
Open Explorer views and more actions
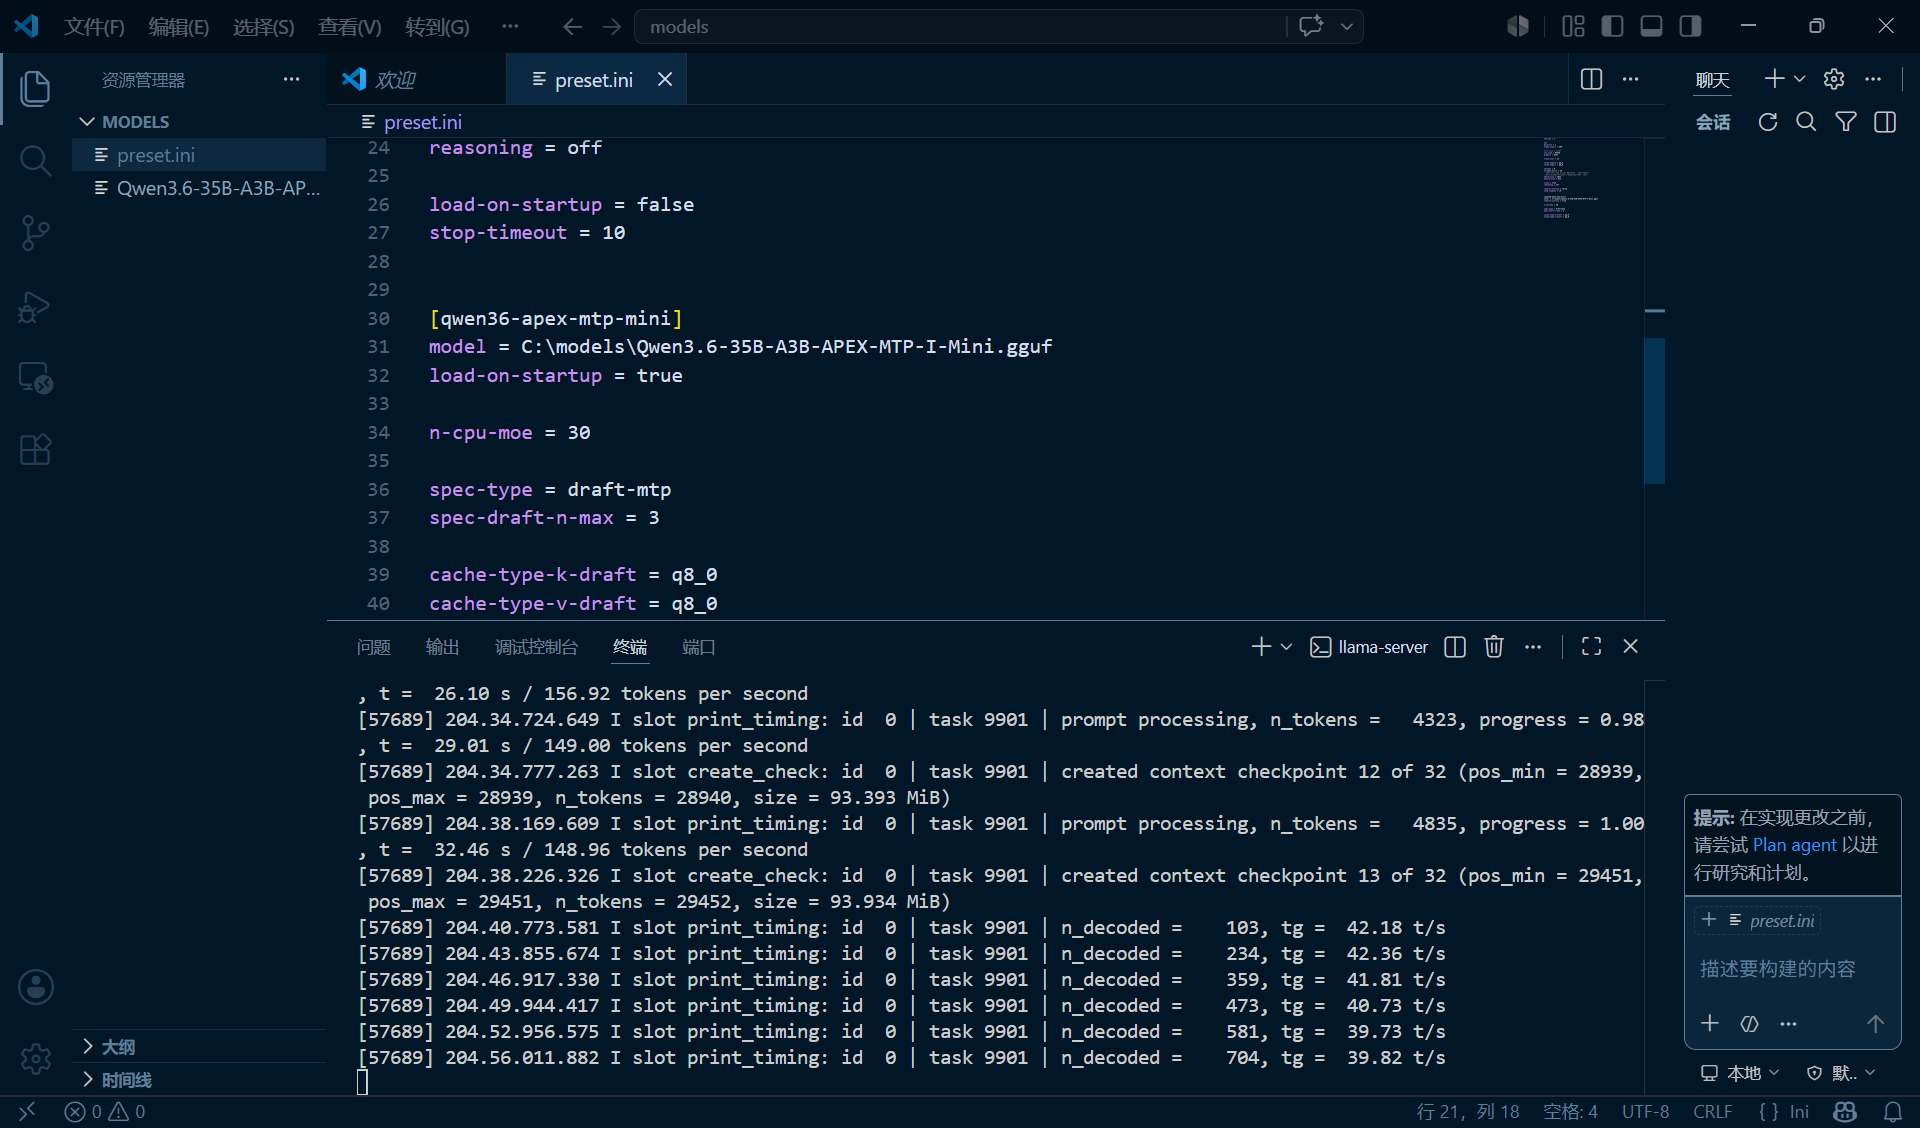[x=291, y=79]
